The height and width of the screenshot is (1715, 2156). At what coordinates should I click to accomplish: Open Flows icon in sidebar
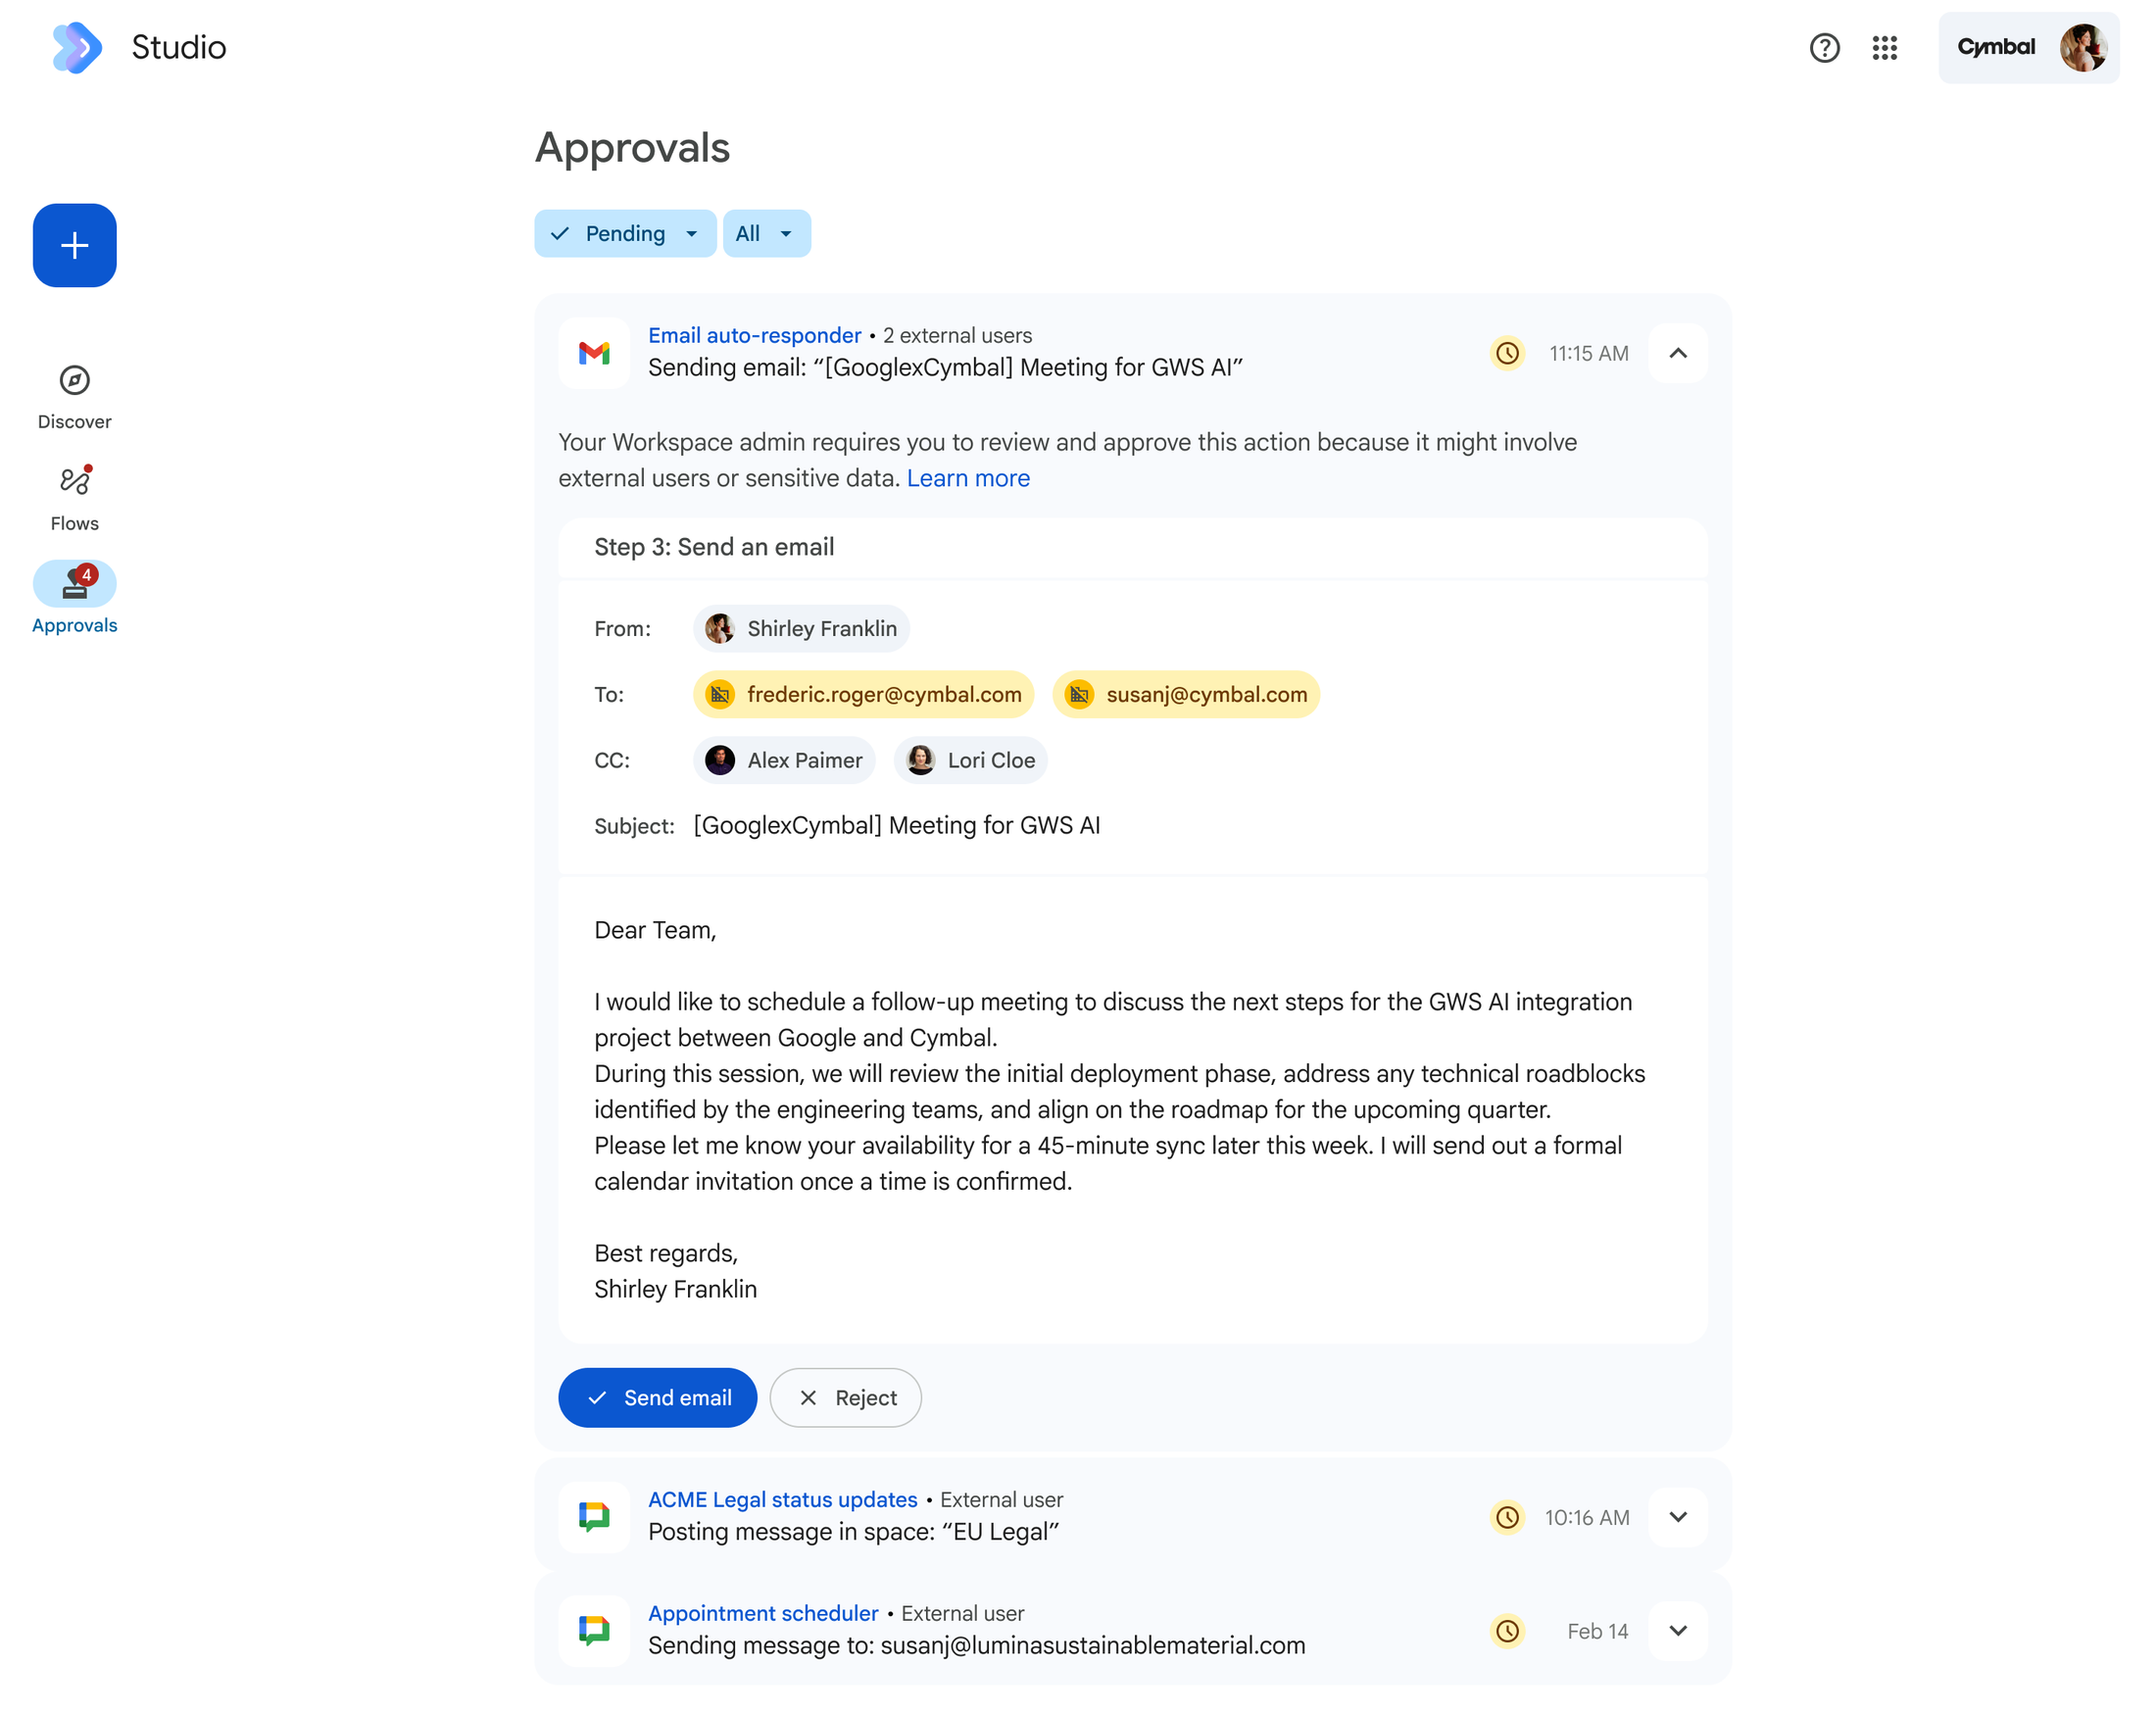click(75, 481)
